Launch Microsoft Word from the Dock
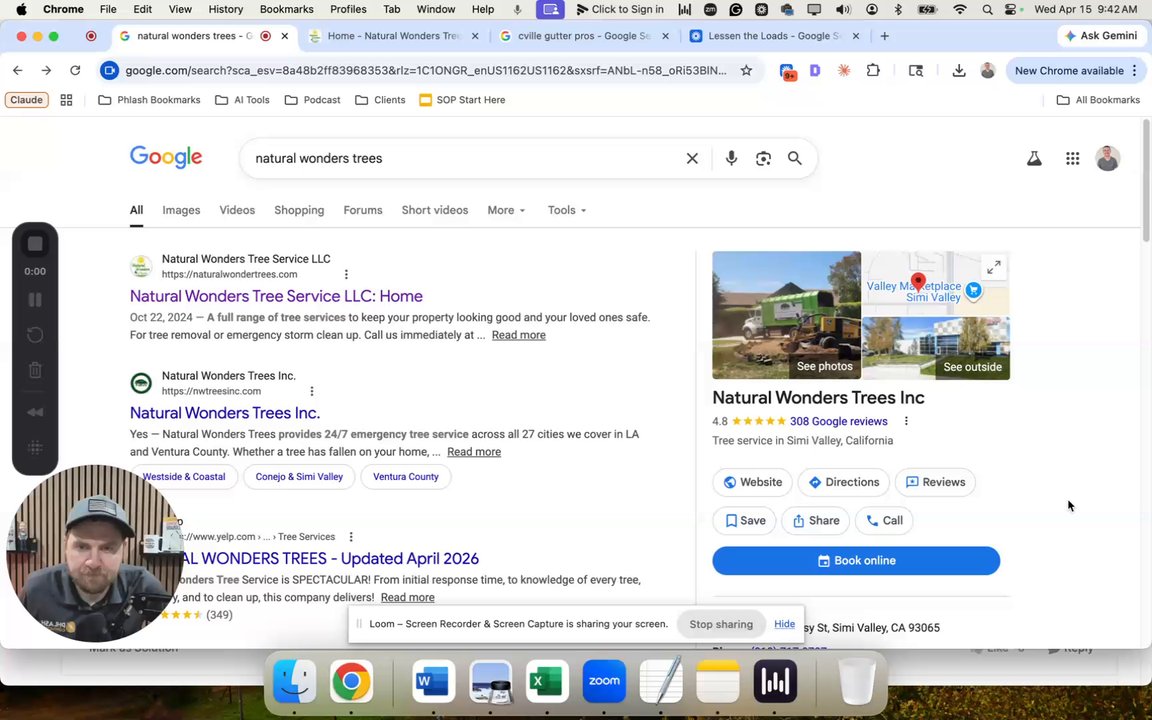The image size is (1152, 720). tap(431, 682)
